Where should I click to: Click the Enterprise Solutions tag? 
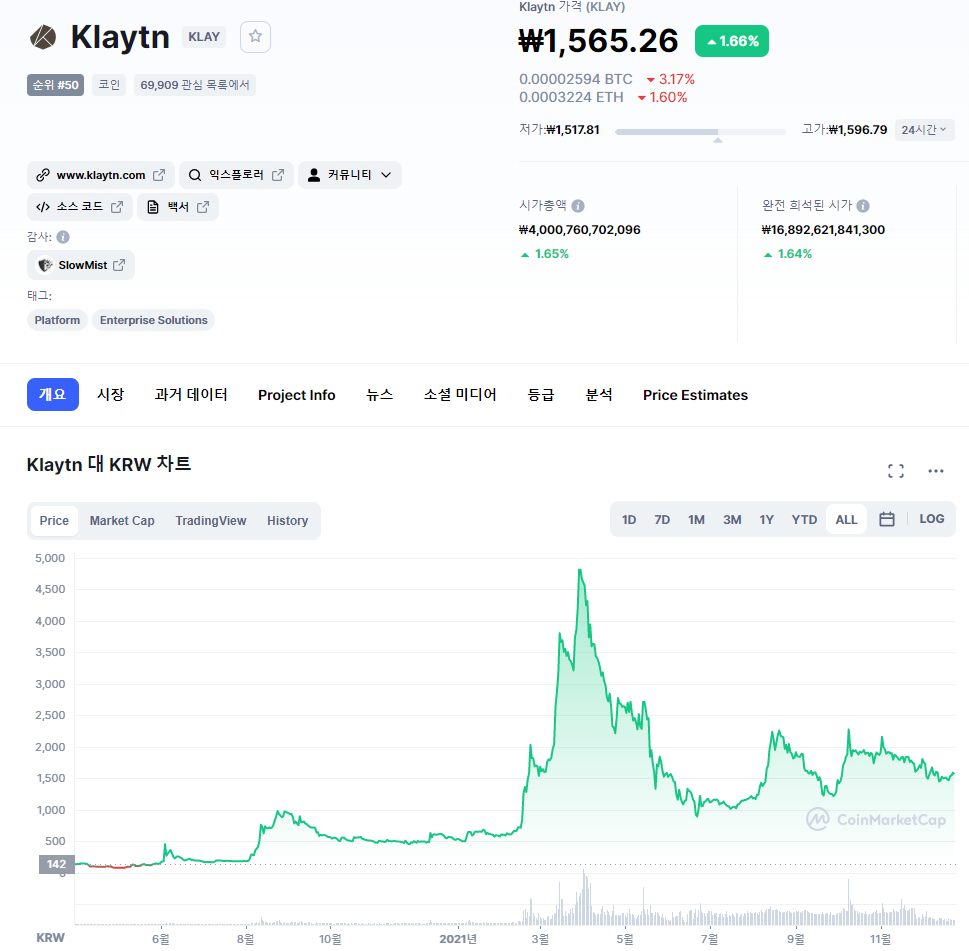tap(153, 320)
